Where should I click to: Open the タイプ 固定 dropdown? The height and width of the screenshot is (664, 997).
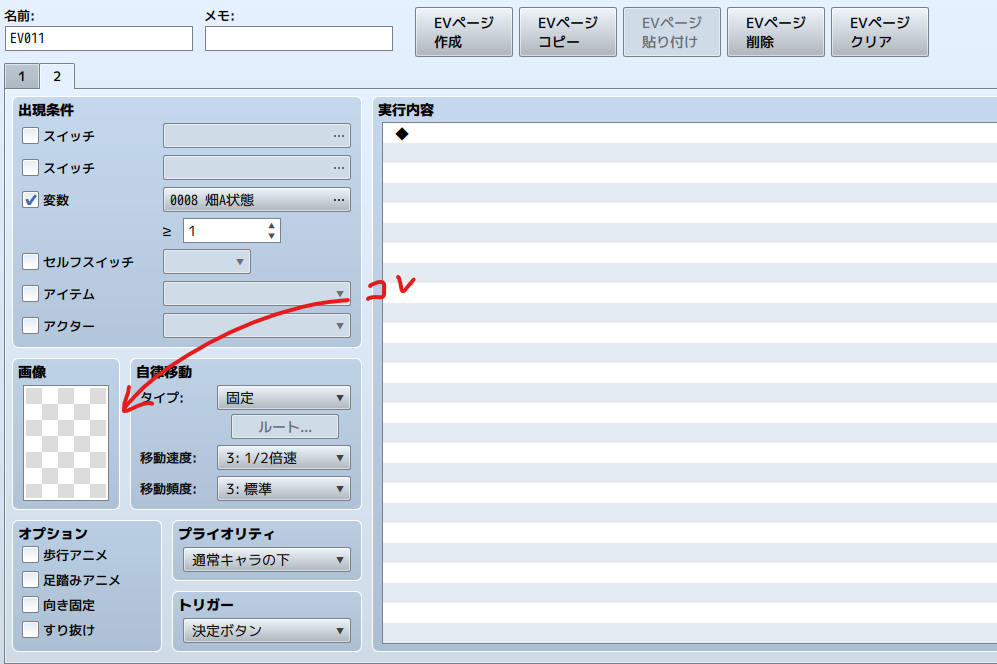click(284, 398)
